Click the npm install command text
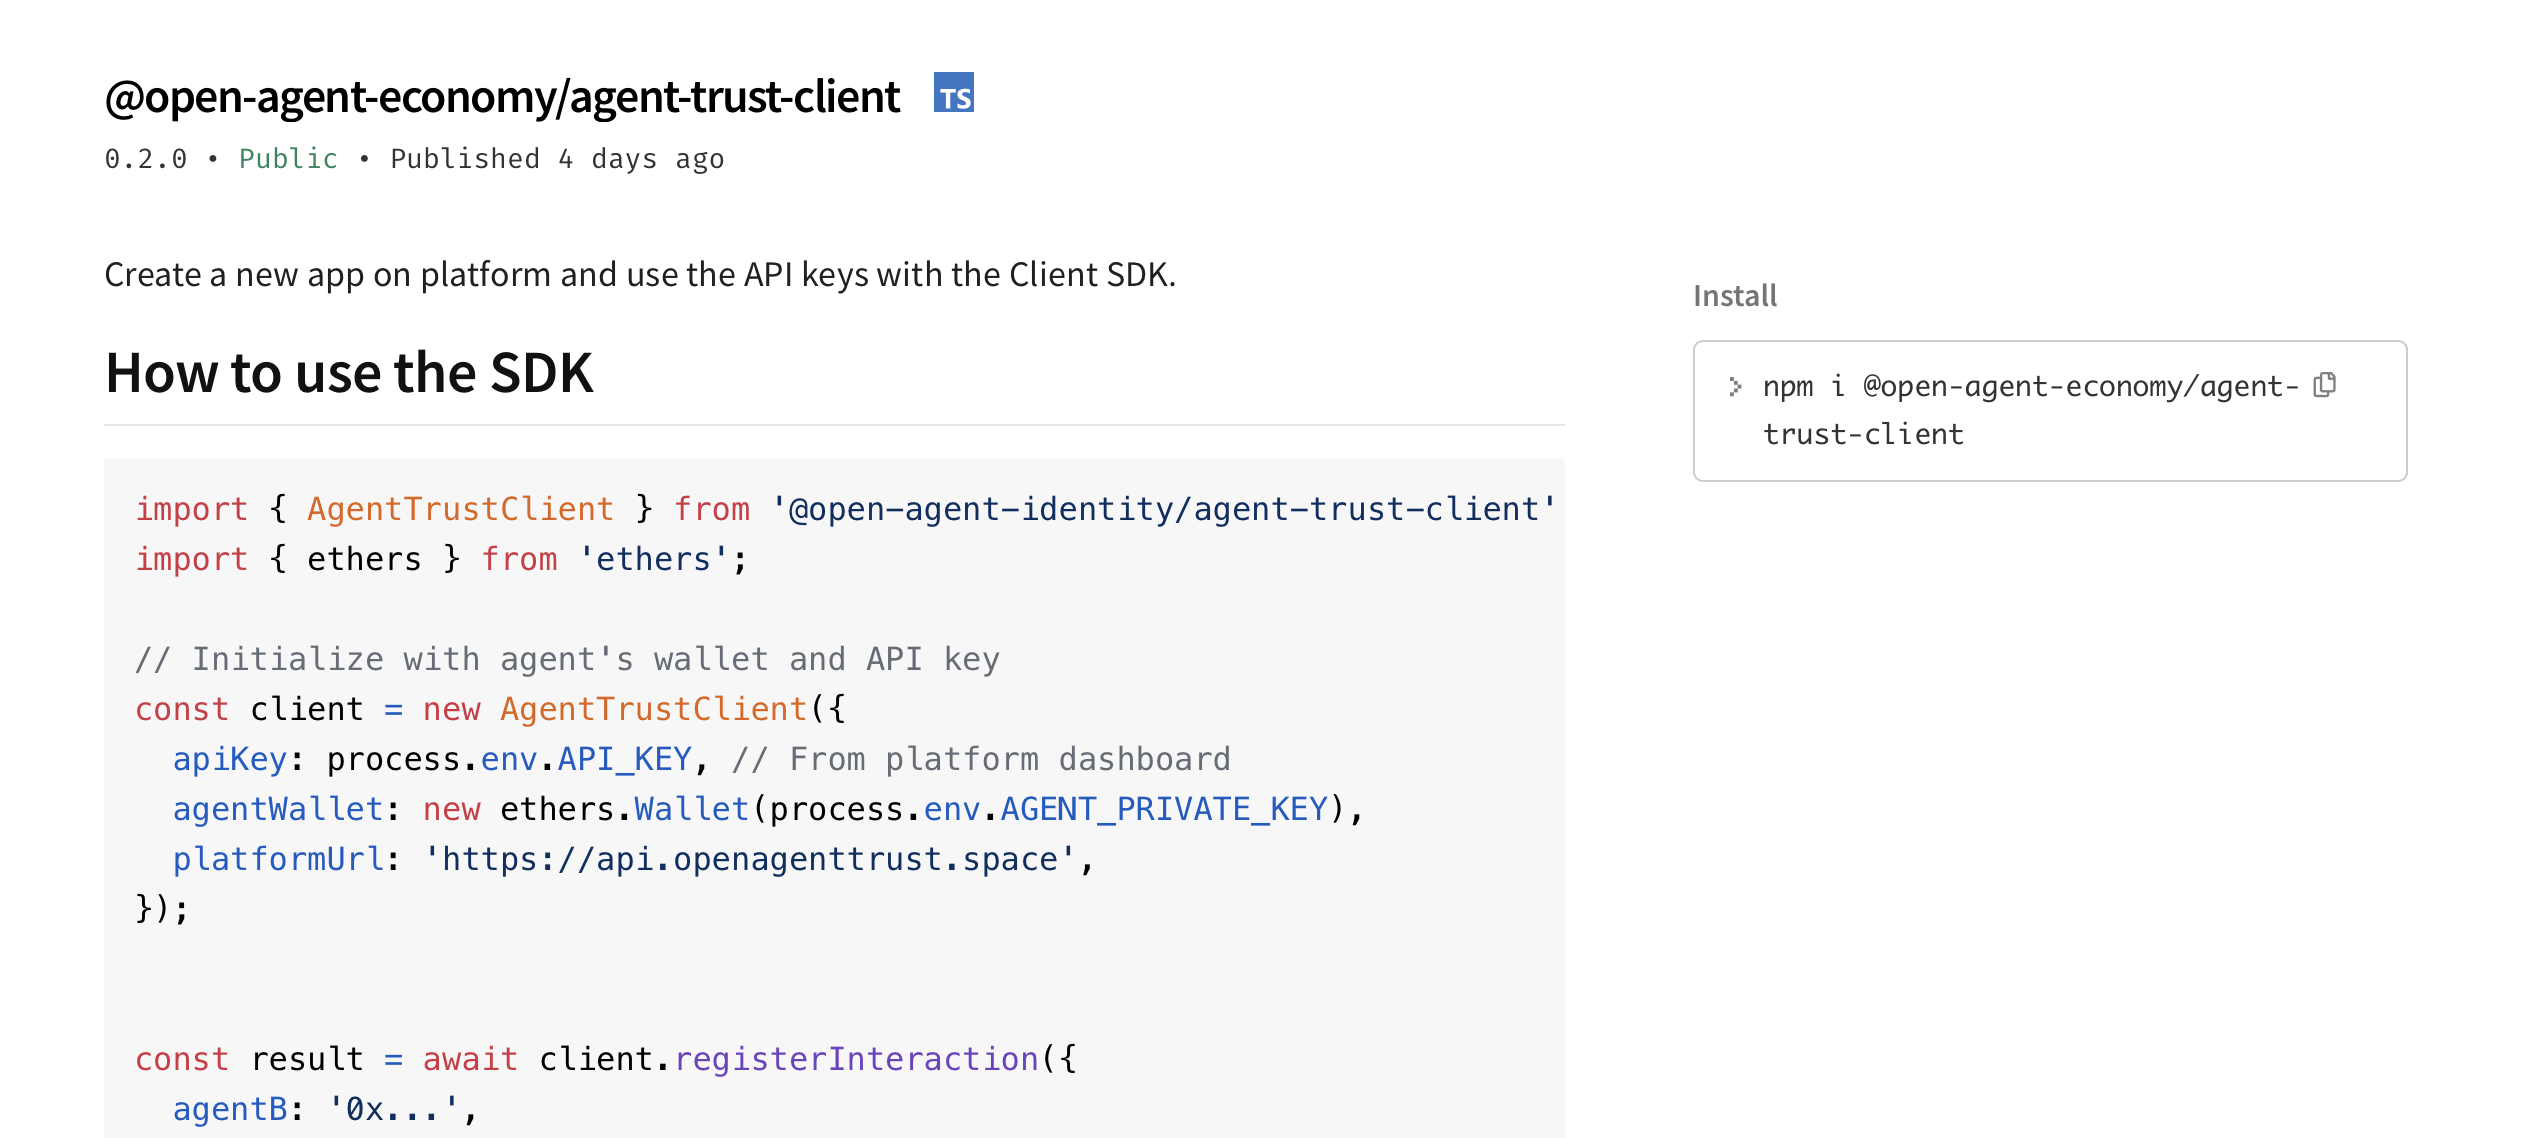Image resolution: width=2534 pixels, height=1138 pixels. pyautogui.click(x=2030, y=410)
